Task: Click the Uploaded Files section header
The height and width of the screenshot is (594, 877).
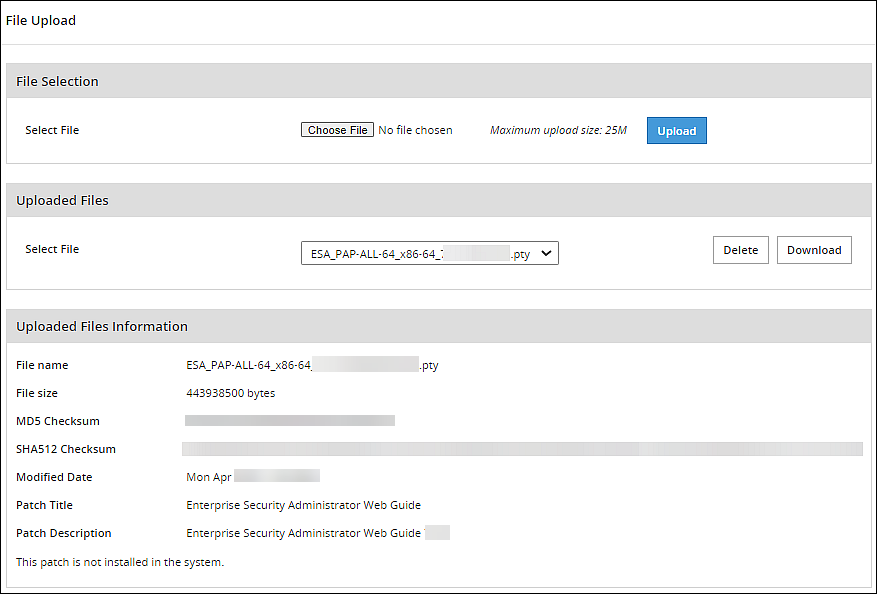Action: tap(62, 200)
